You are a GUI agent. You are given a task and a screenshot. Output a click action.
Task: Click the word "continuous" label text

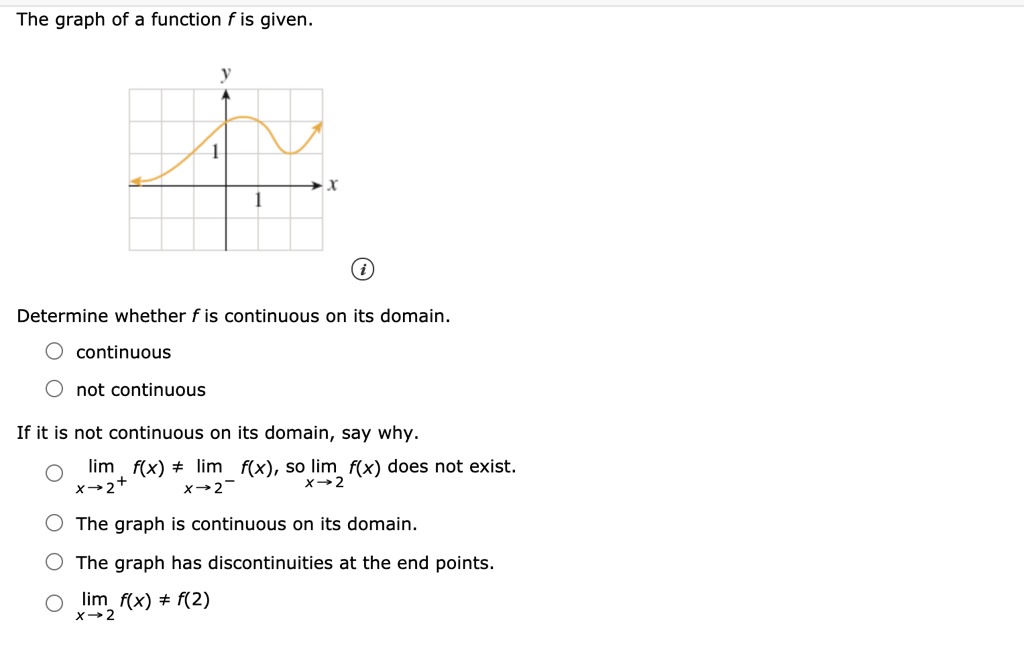pos(124,351)
